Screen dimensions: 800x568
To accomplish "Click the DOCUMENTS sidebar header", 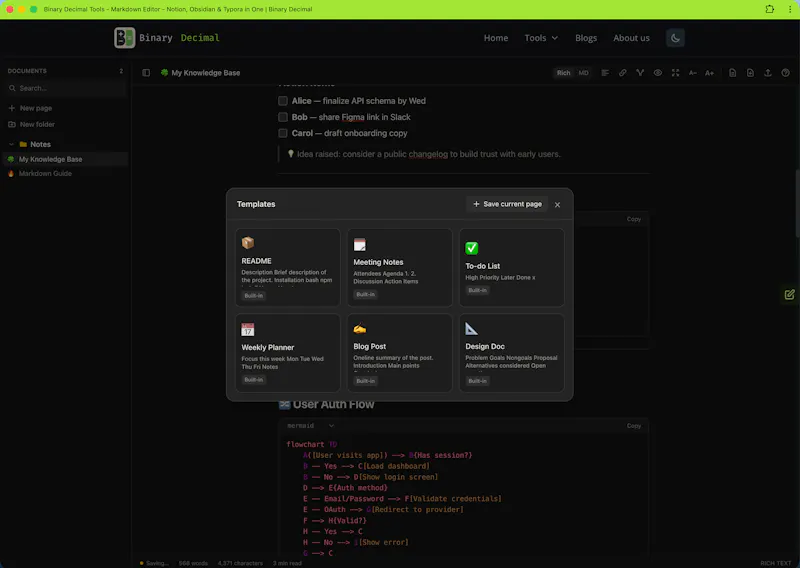I will (27, 71).
